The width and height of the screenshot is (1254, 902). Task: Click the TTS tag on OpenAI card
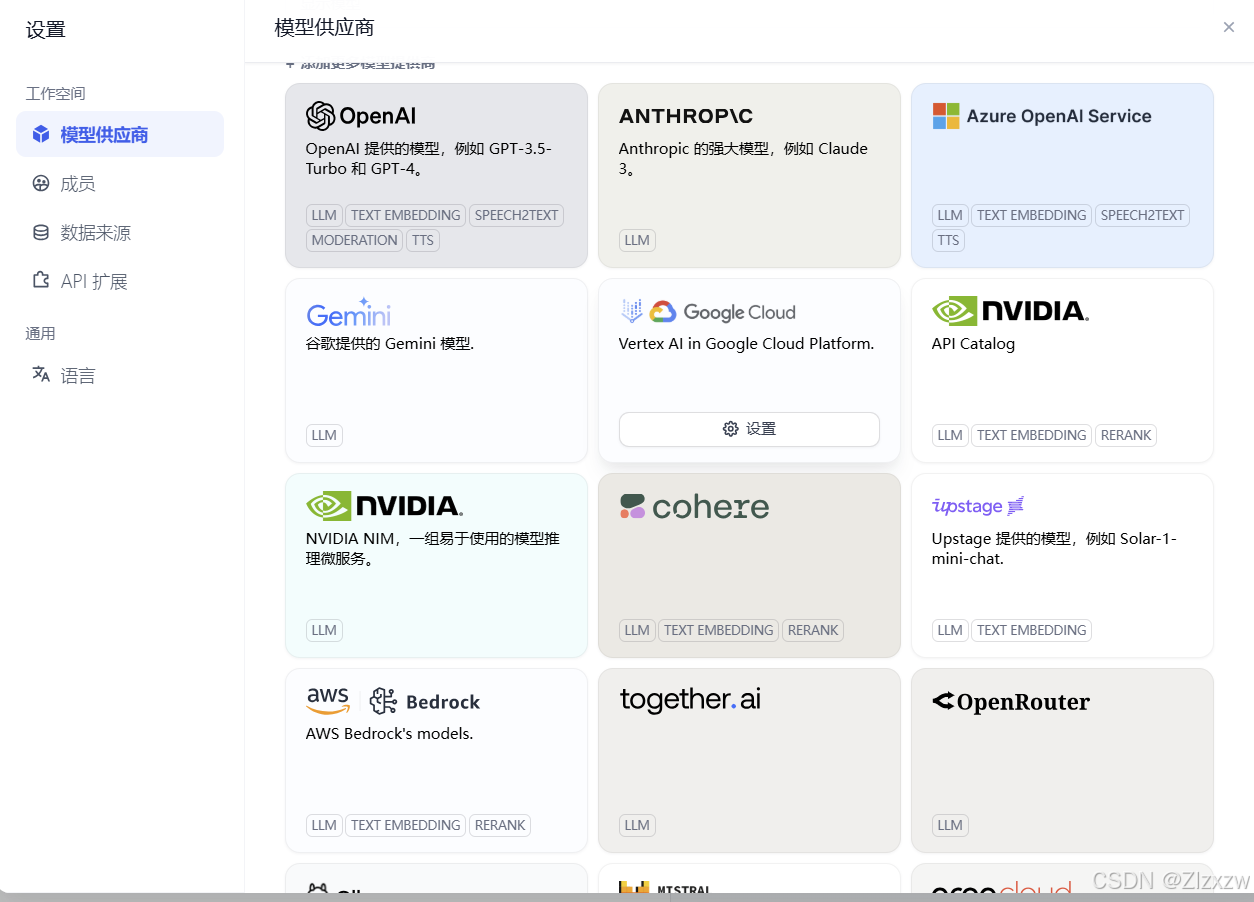tap(423, 240)
